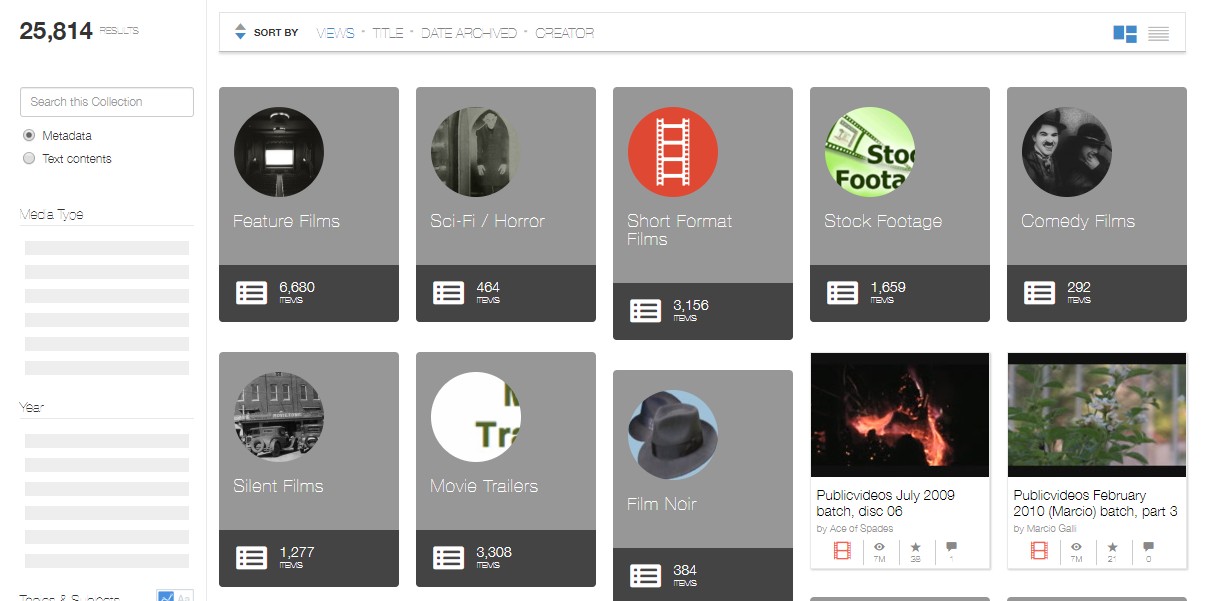
Task: Sort results by Date Archived
Action: [469, 33]
